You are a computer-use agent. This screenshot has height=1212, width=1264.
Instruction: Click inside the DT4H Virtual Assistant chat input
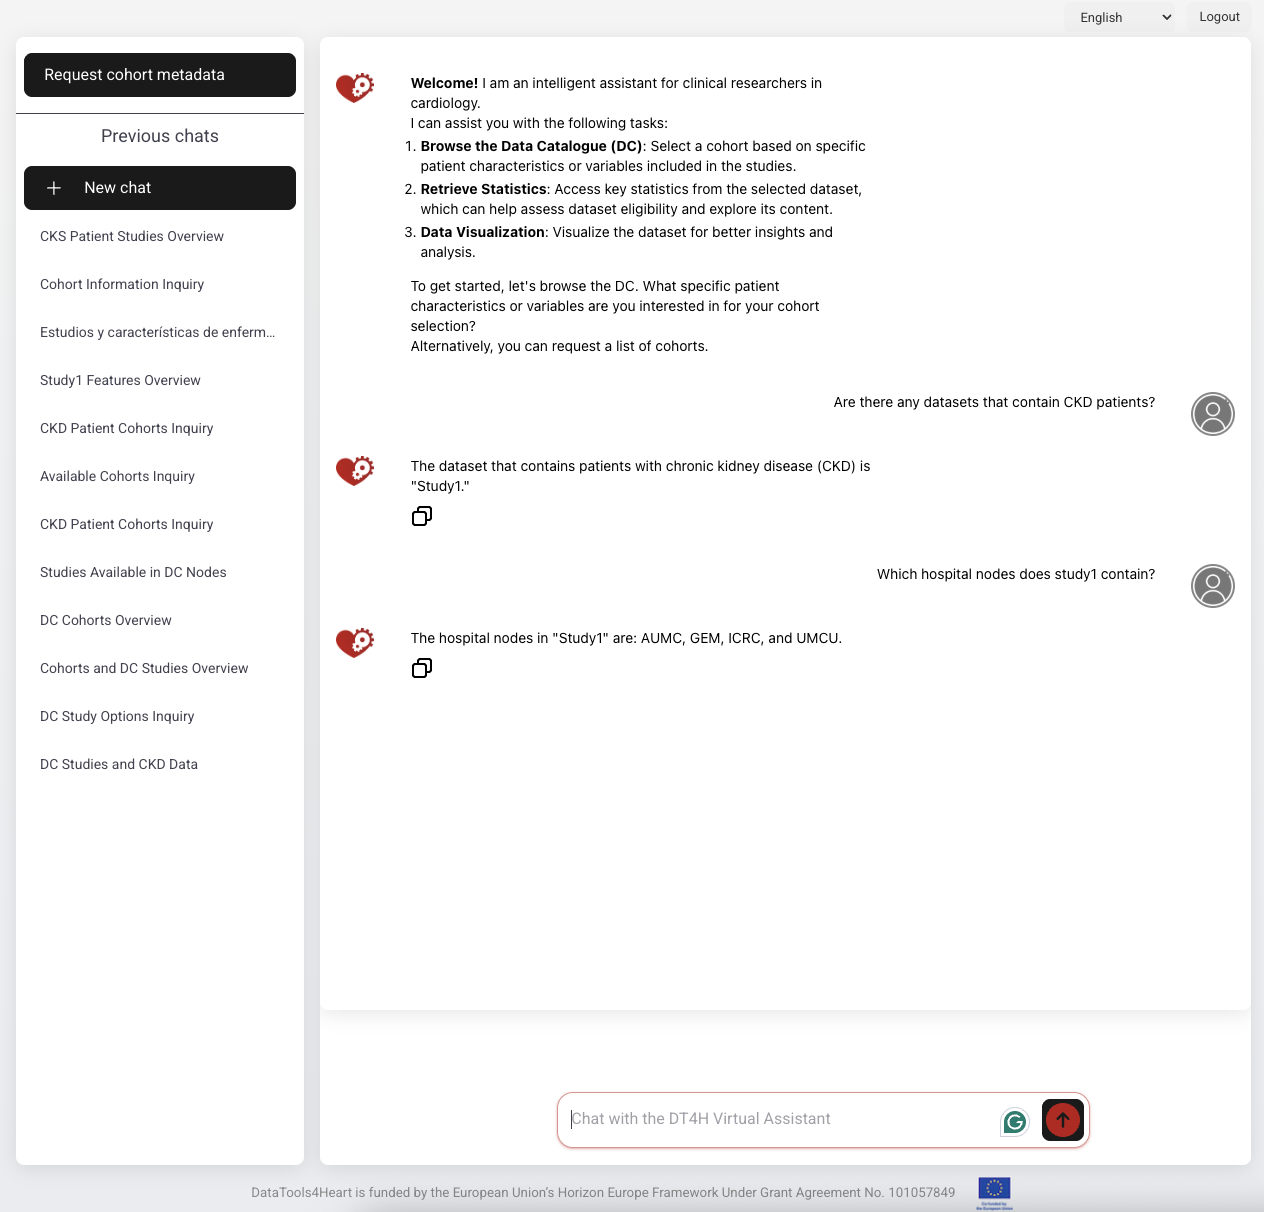click(x=780, y=1118)
